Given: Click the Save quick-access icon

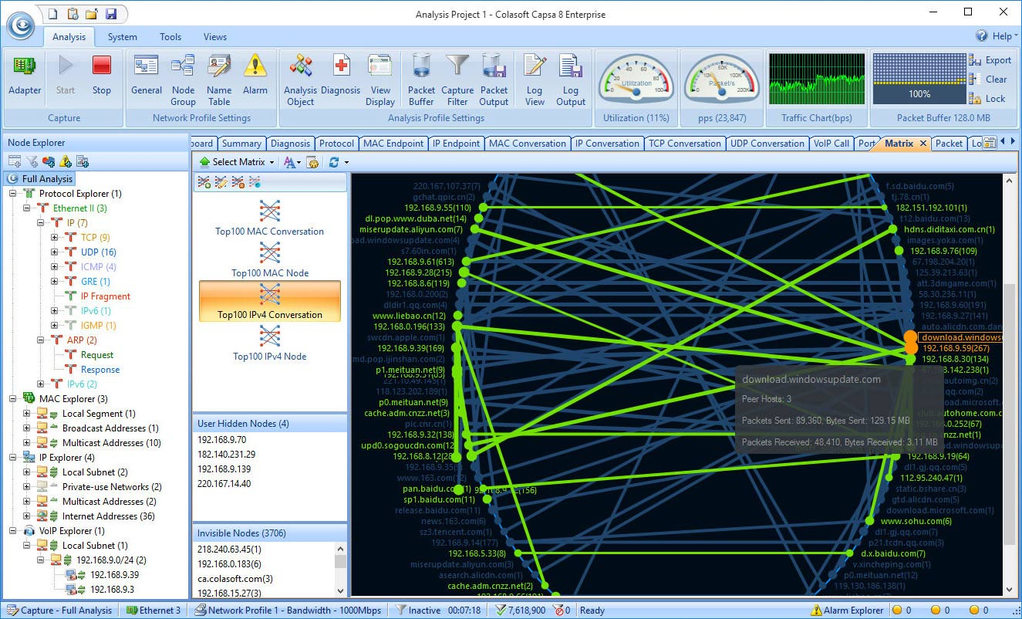Looking at the screenshot, I should [110, 13].
